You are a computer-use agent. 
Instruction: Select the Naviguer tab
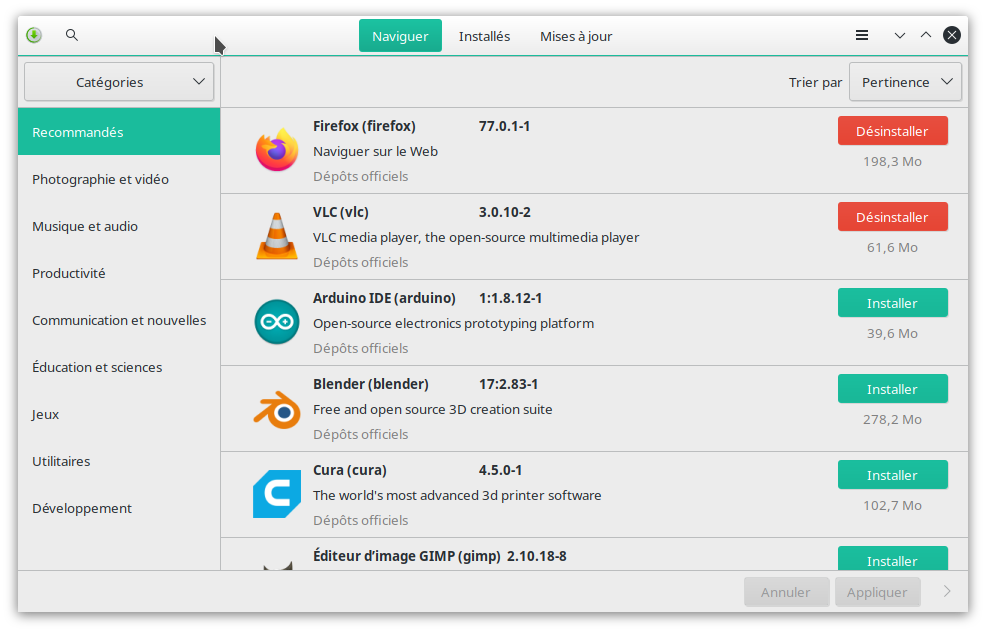pos(400,36)
